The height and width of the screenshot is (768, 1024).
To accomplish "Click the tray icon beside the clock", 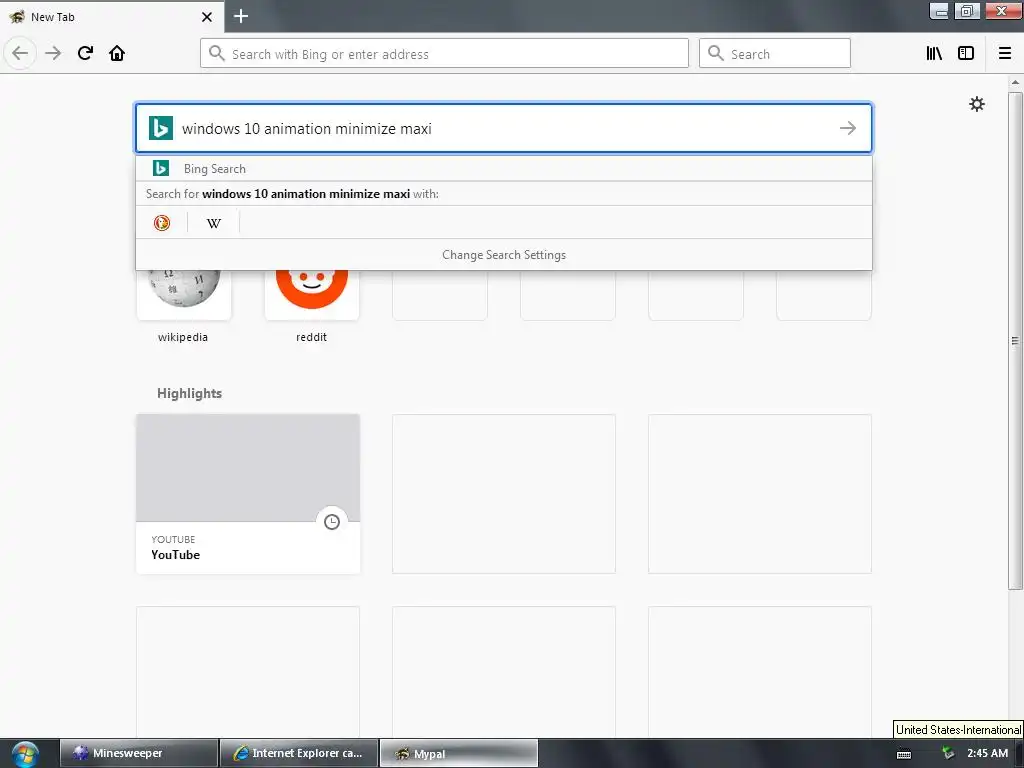I will point(948,753).
